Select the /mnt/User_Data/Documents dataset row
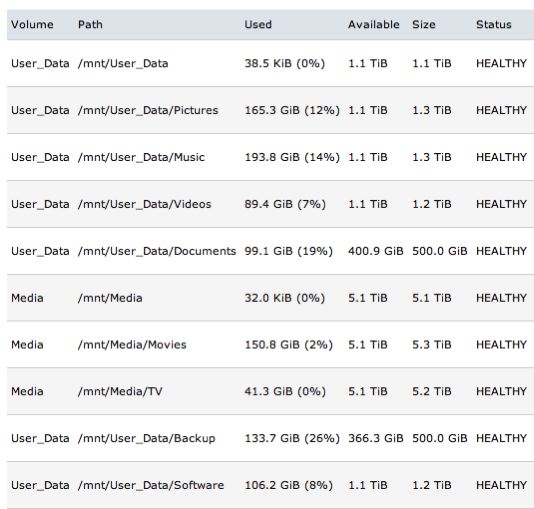 tap(270, 251)
